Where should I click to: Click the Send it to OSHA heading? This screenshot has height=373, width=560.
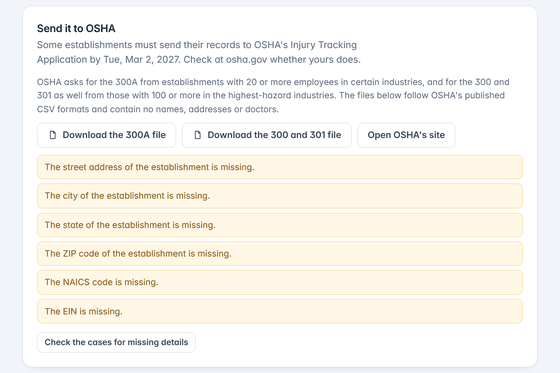76,29
